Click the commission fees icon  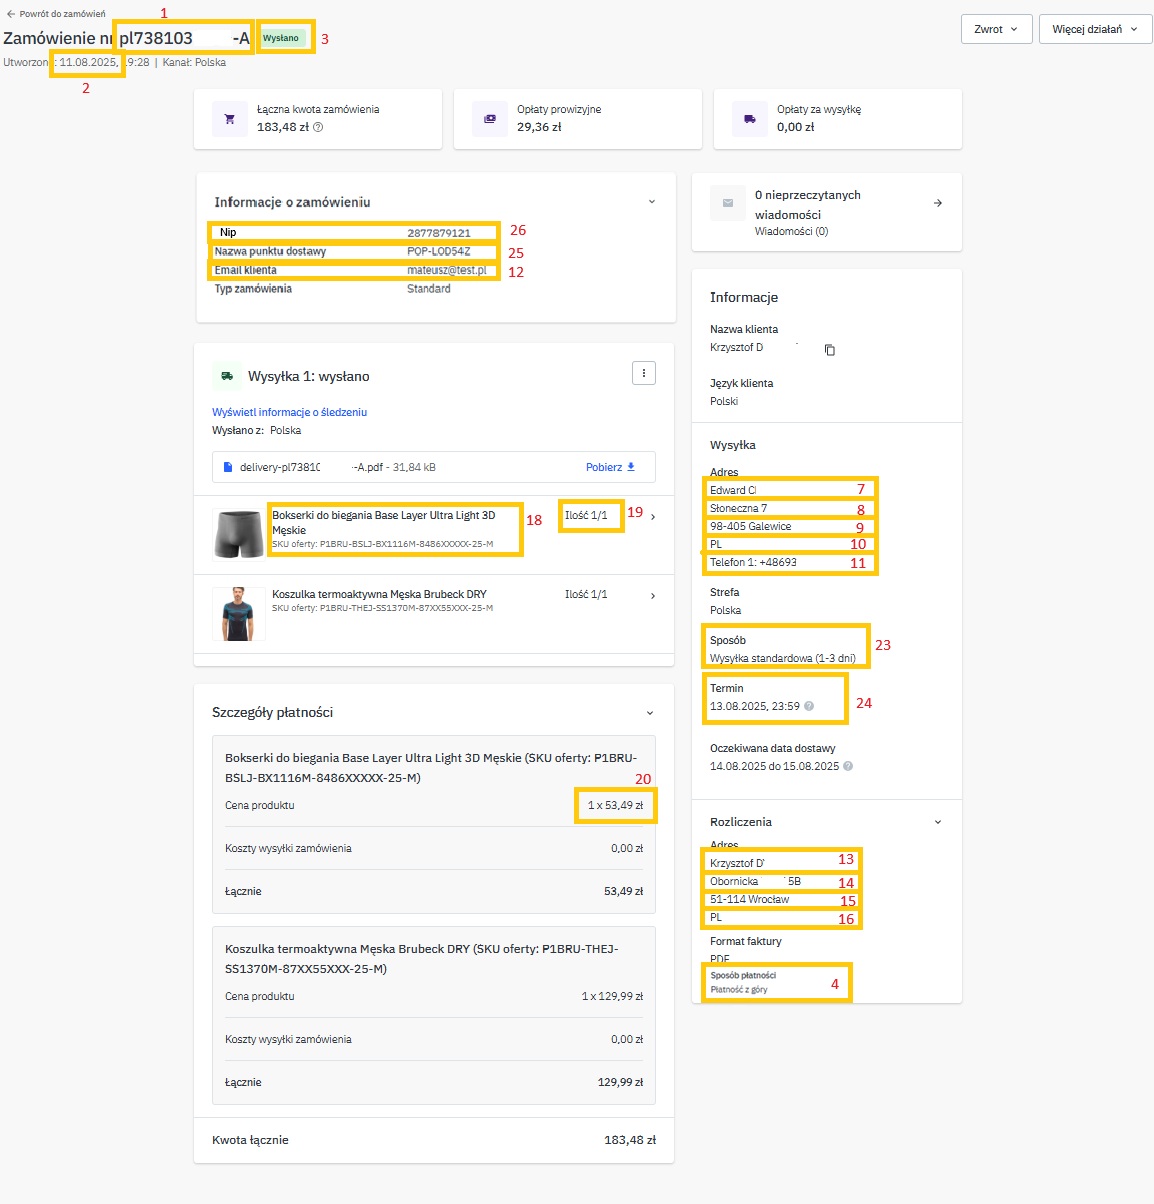[490, 119]
